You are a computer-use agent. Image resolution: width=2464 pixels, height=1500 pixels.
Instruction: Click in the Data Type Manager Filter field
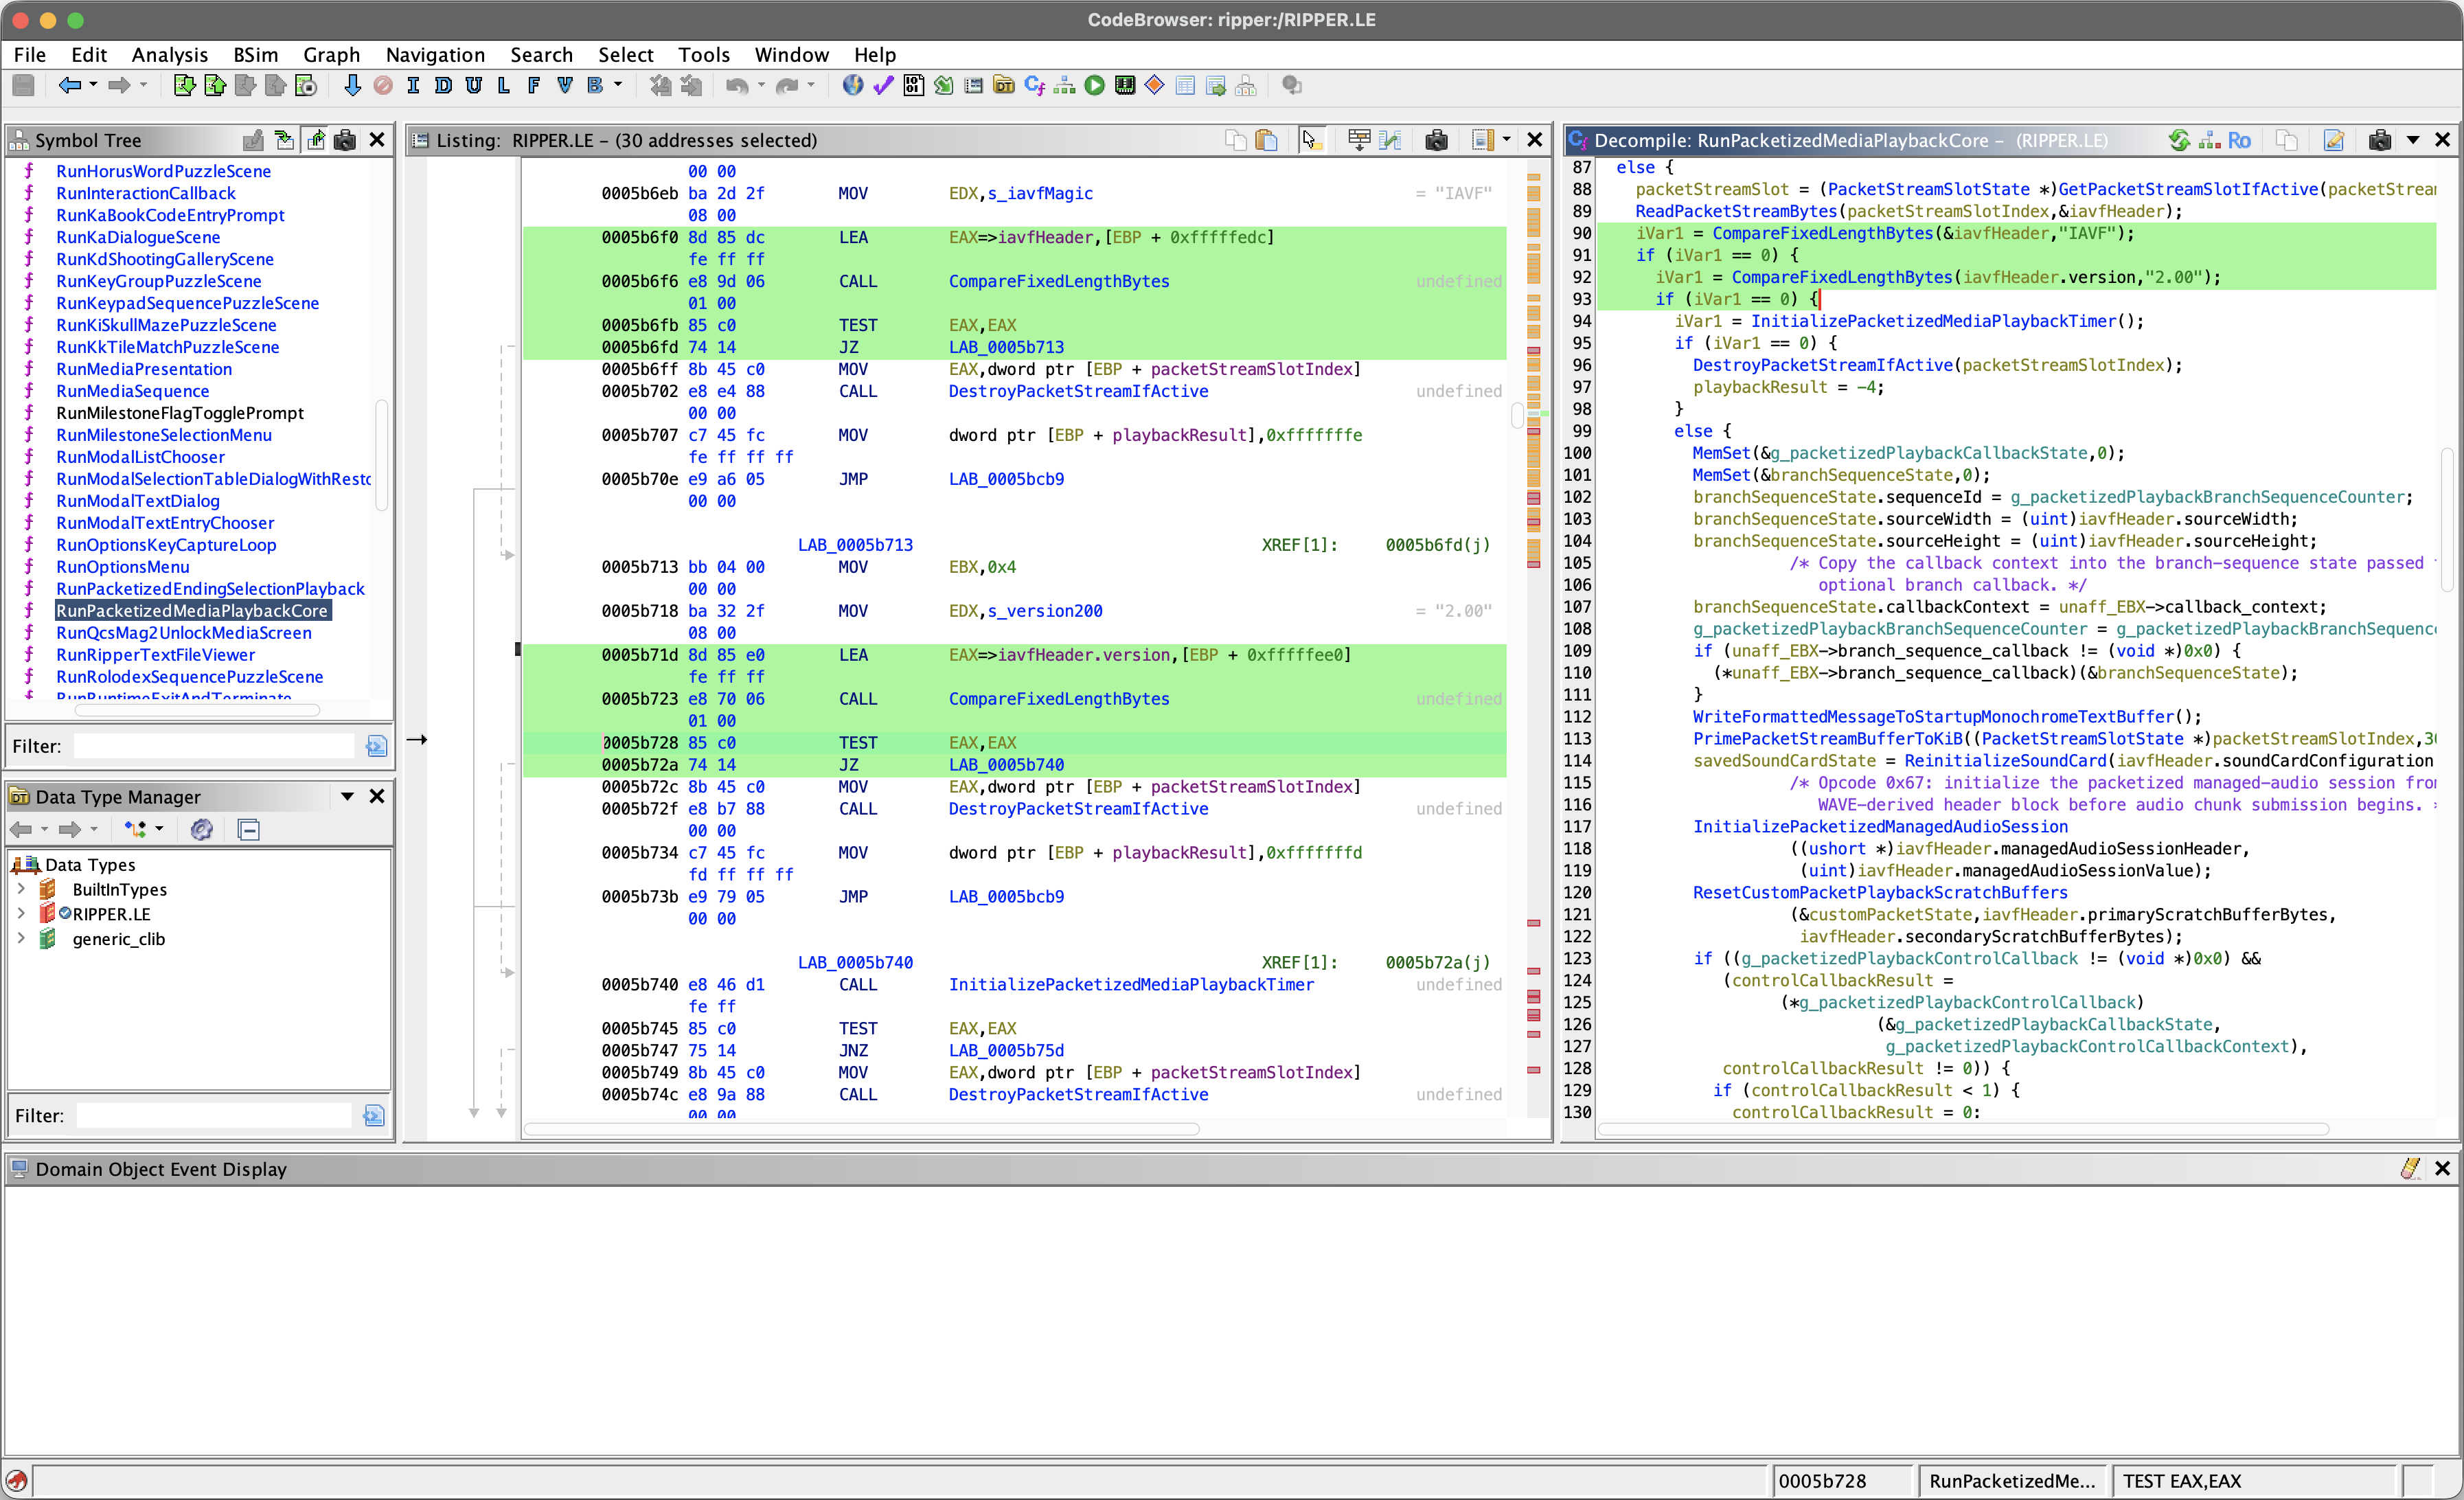(214, 1115)
